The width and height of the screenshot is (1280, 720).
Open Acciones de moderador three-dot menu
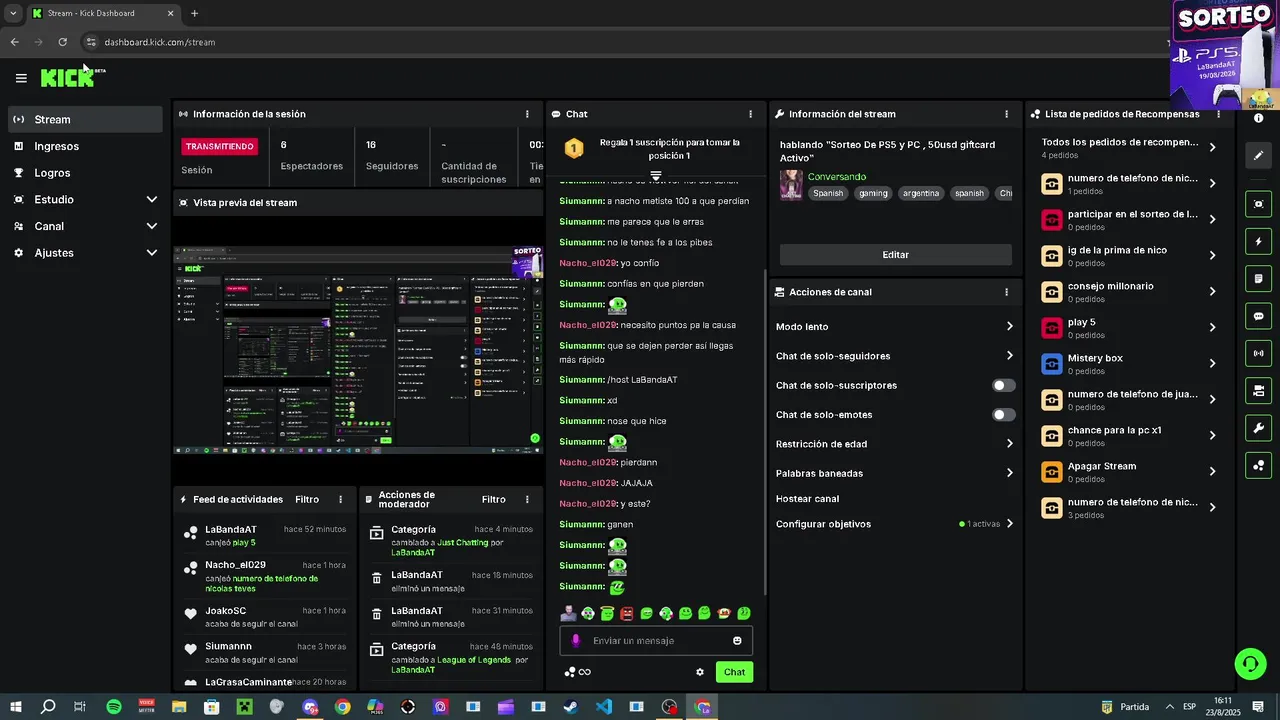tap(527, 499)
